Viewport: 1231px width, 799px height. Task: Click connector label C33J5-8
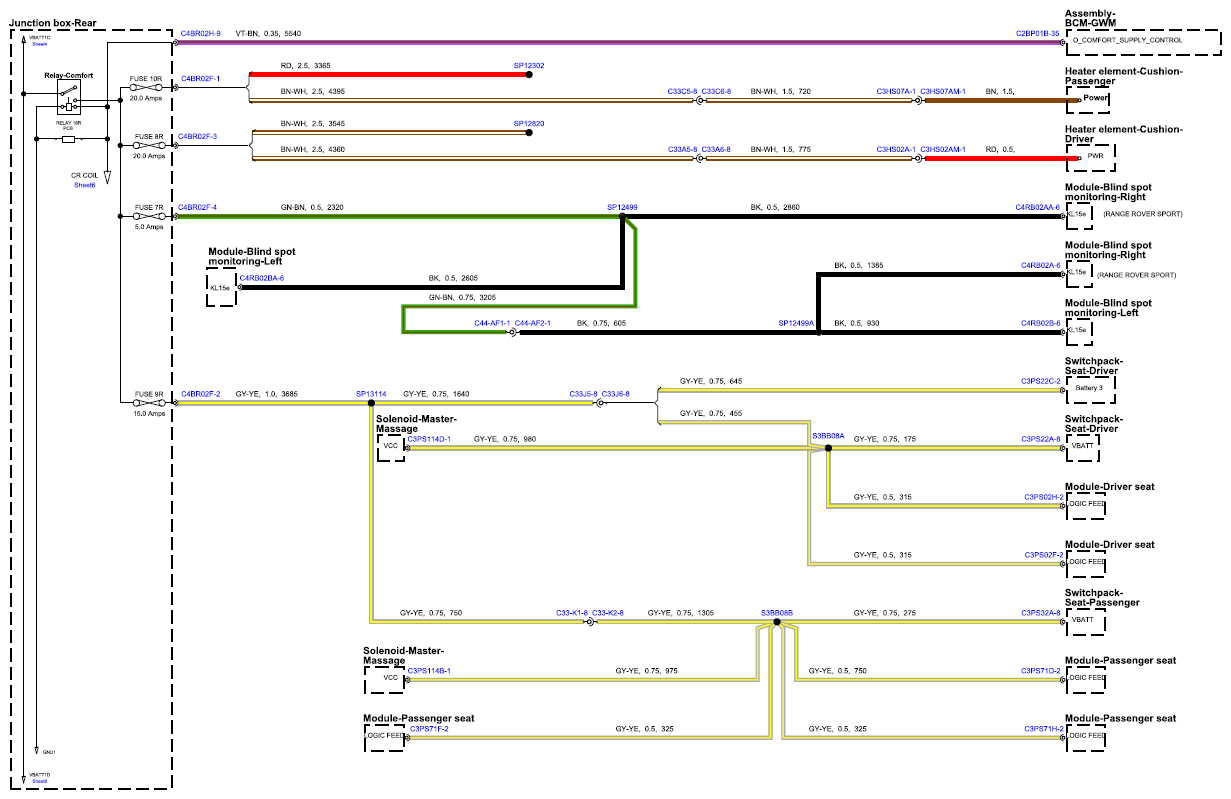click(x=583, y=394)
